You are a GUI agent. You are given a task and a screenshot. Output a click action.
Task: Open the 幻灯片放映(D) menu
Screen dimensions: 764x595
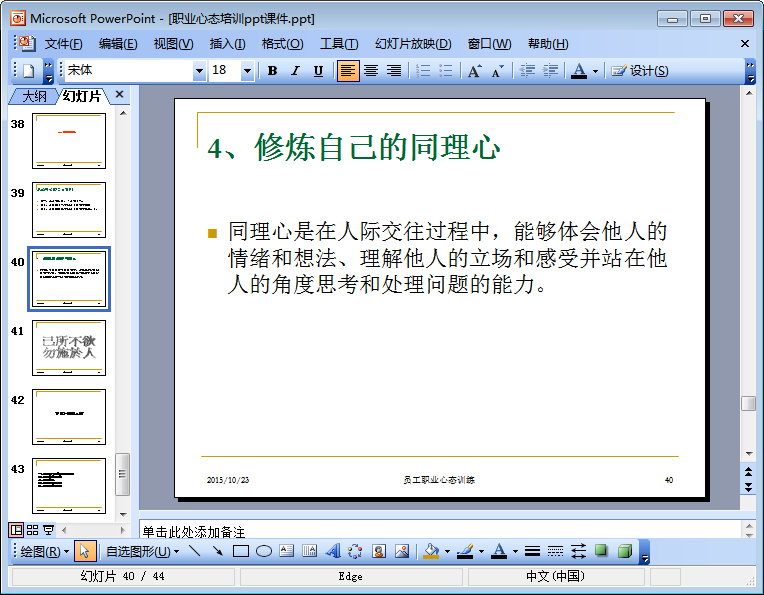click(413, 44)
